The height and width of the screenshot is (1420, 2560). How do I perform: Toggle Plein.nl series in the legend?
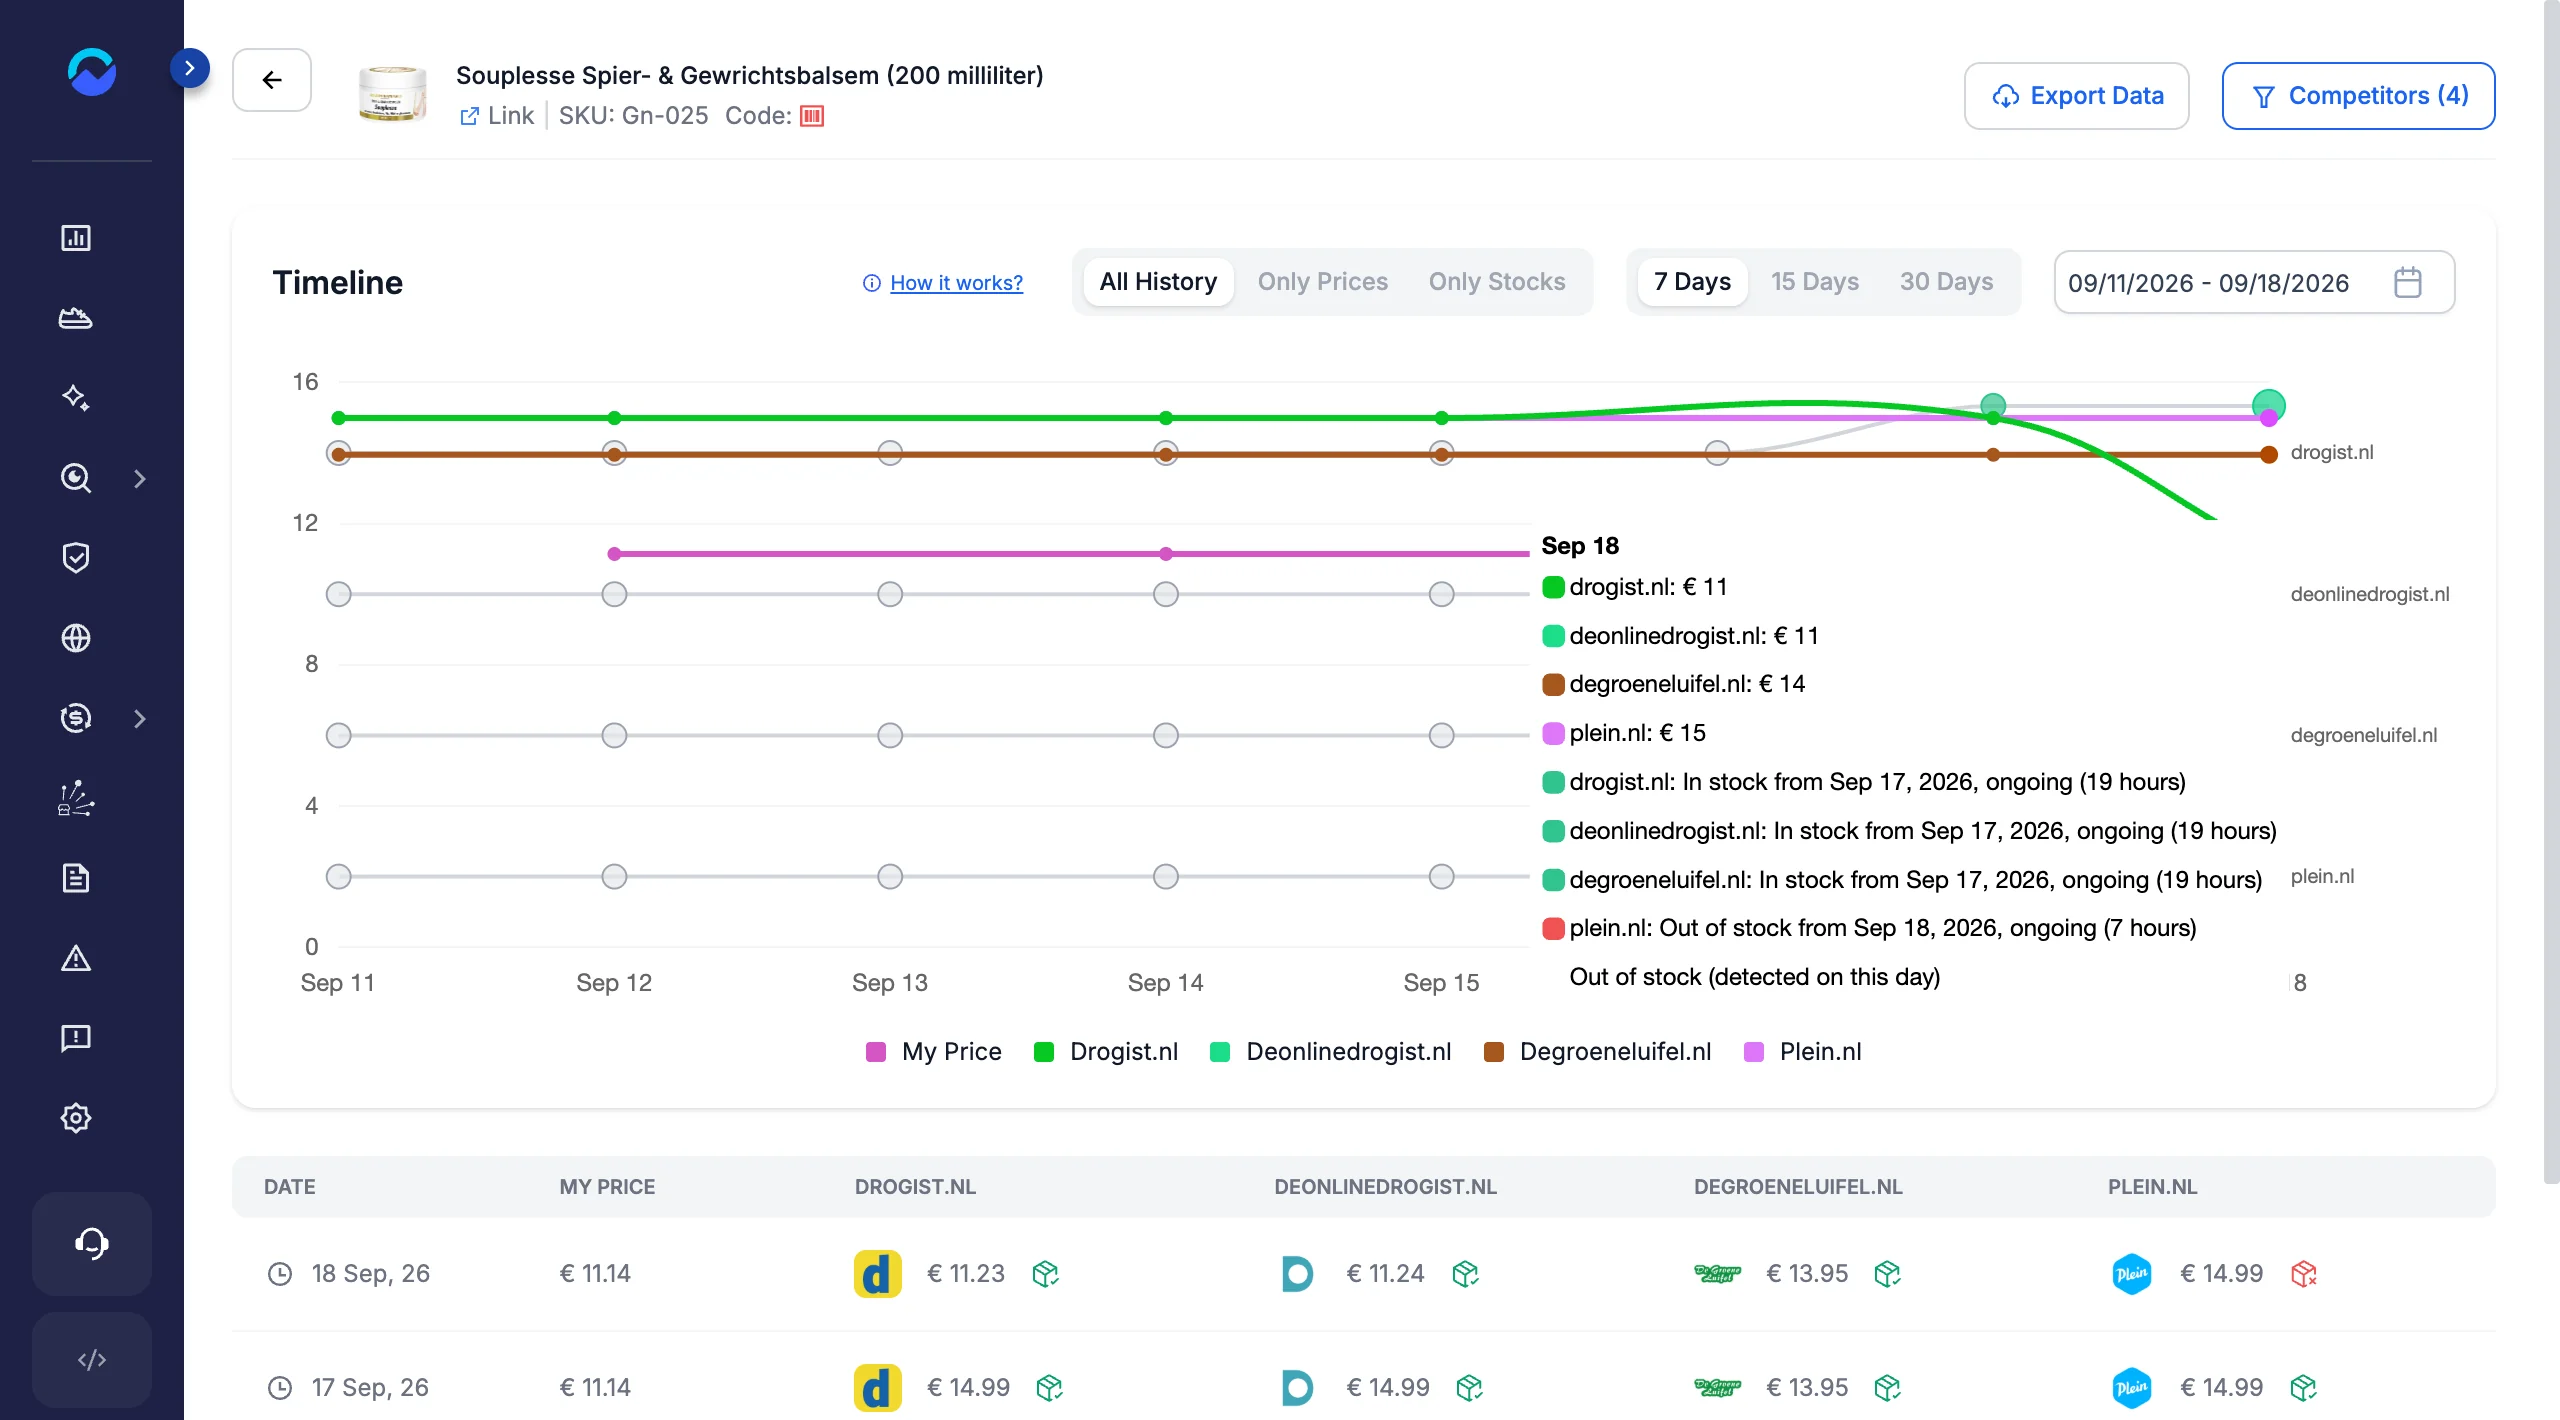pos(1803,1051)
